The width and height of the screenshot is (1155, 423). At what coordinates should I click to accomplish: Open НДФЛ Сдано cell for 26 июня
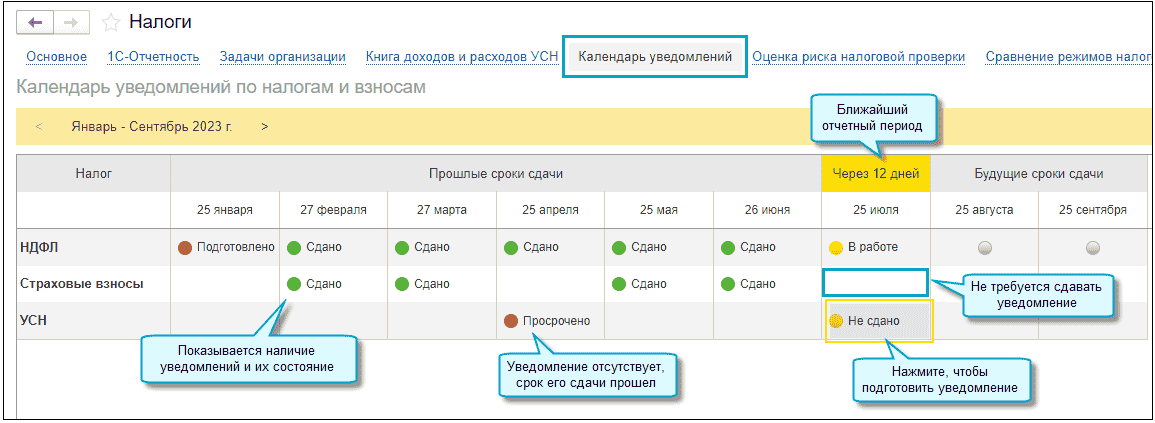coord(767,248)
